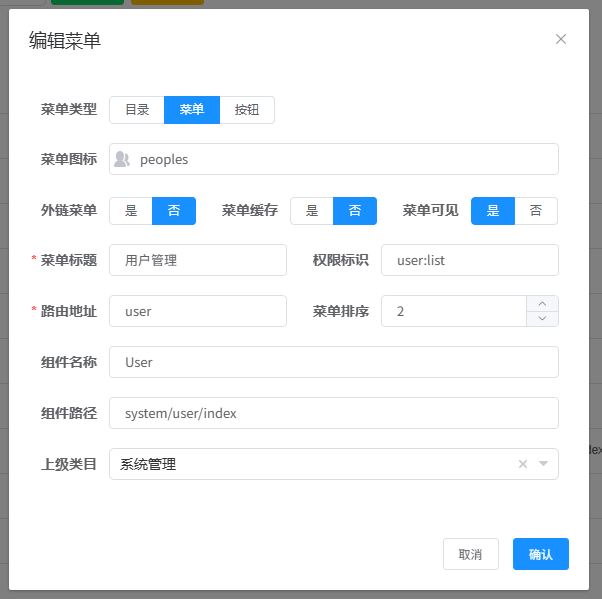Set 外链菜单 to 是
Screen dimensions: 602x599
point(131,211)
